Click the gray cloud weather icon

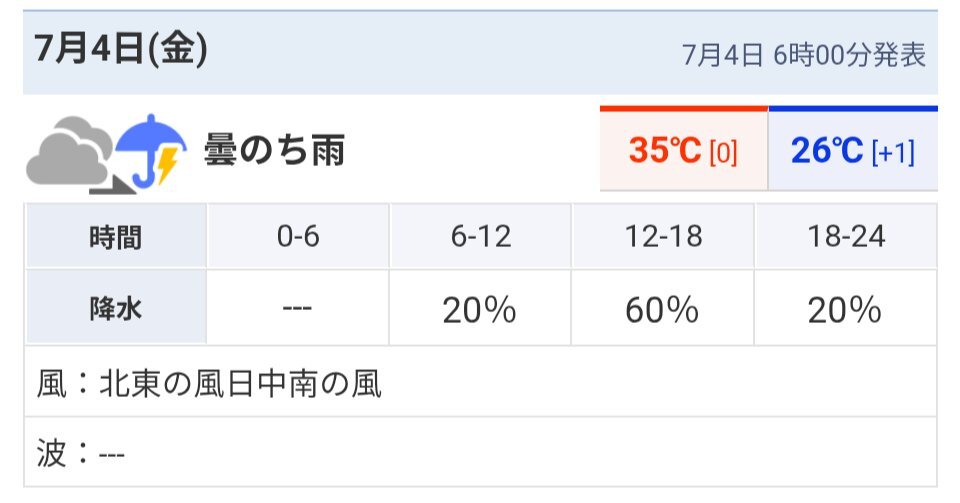click(70, 150)
